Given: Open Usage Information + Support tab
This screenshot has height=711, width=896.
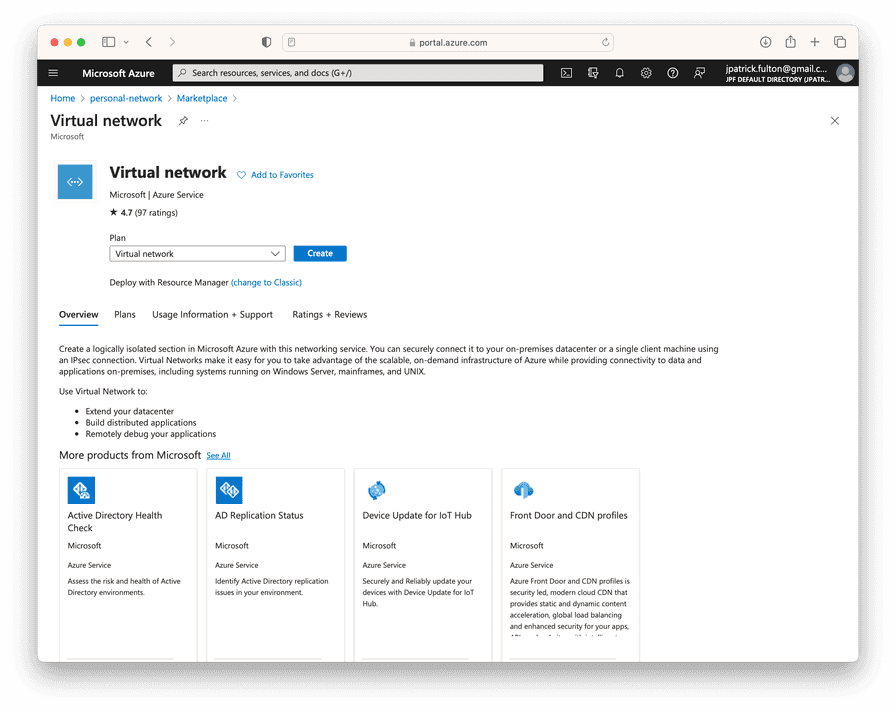Looking at the screenshot, I should point(212,315).
